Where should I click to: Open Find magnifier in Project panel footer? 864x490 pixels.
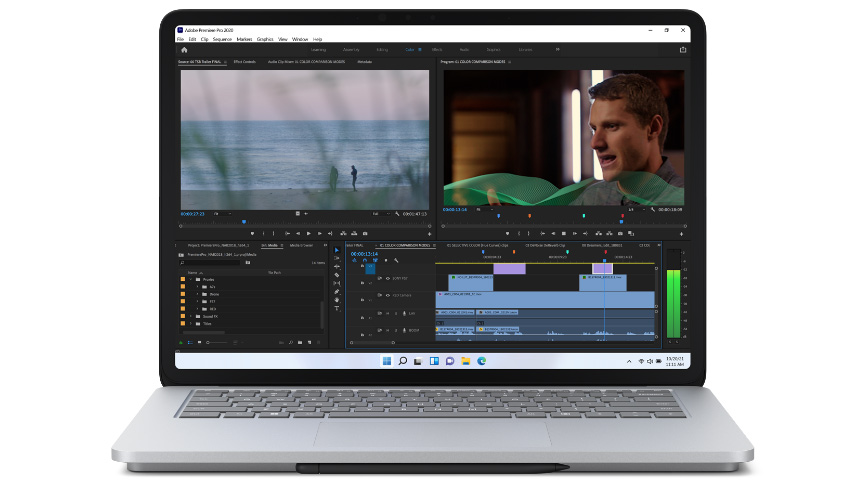291,343
